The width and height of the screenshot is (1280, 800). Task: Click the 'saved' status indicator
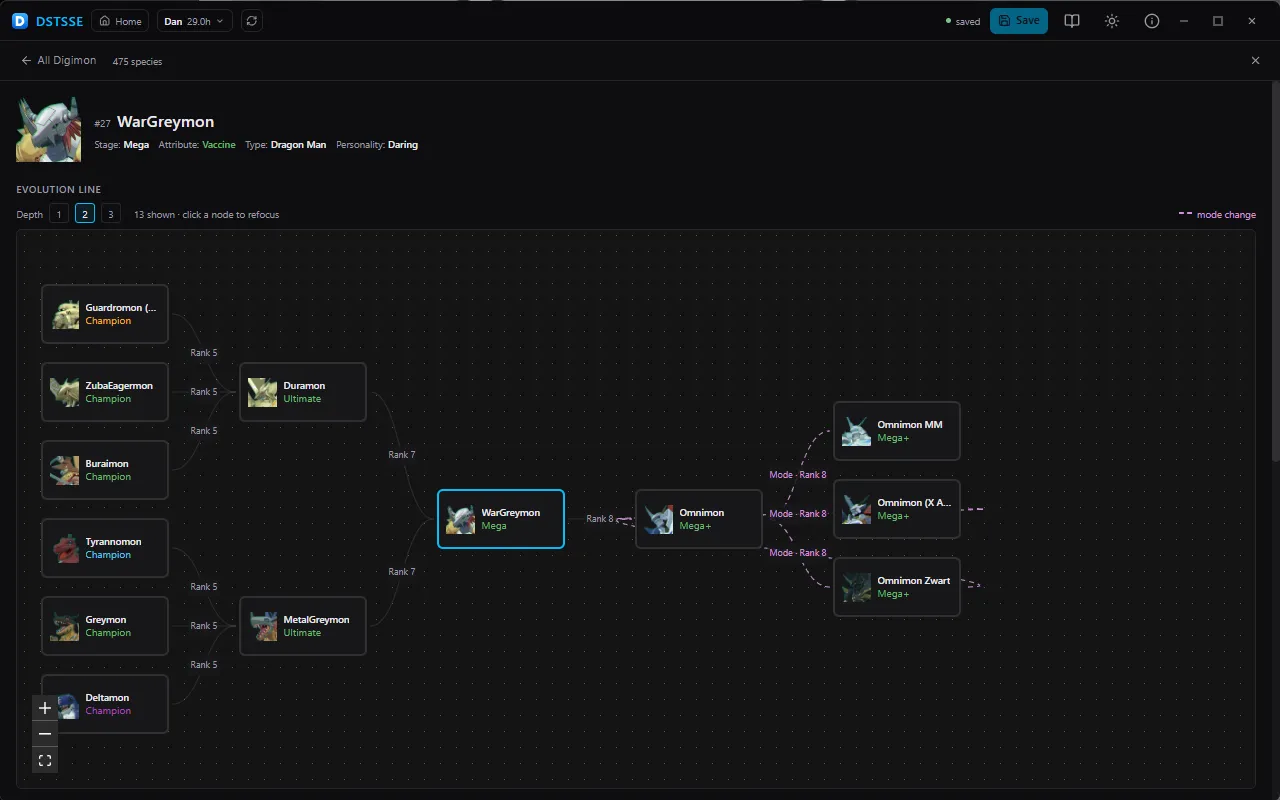pos(963,22)
